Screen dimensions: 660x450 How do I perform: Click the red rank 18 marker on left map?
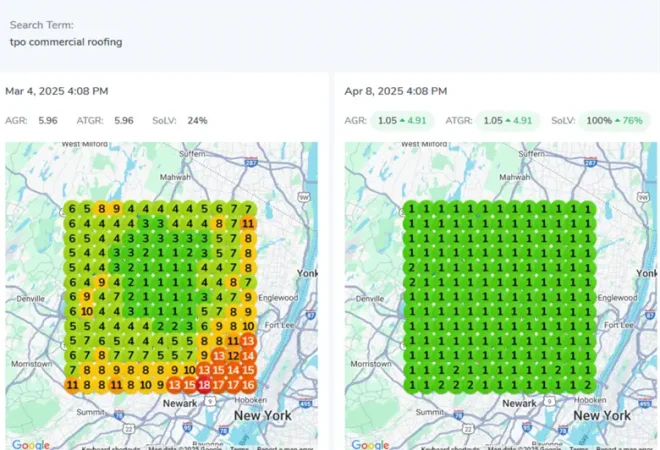[204, 385]
